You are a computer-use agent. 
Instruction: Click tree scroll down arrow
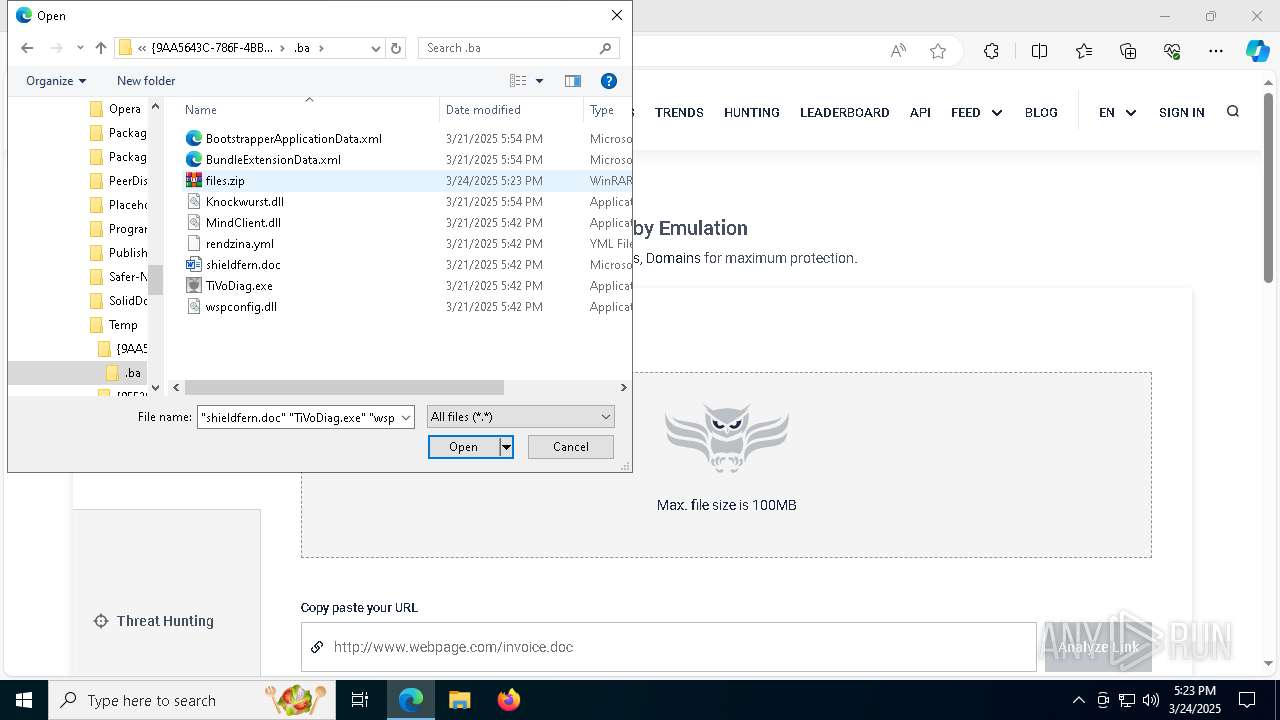click(155, 388)
